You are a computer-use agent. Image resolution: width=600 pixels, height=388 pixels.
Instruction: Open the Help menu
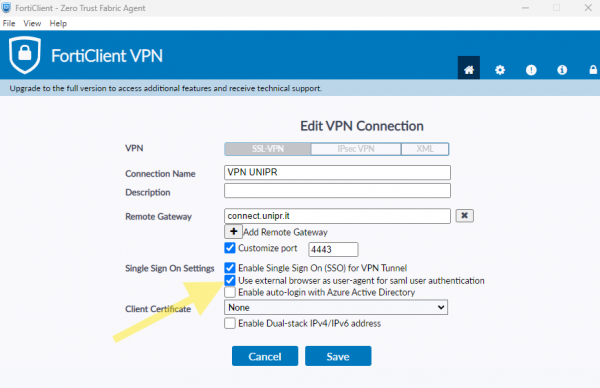58,23
